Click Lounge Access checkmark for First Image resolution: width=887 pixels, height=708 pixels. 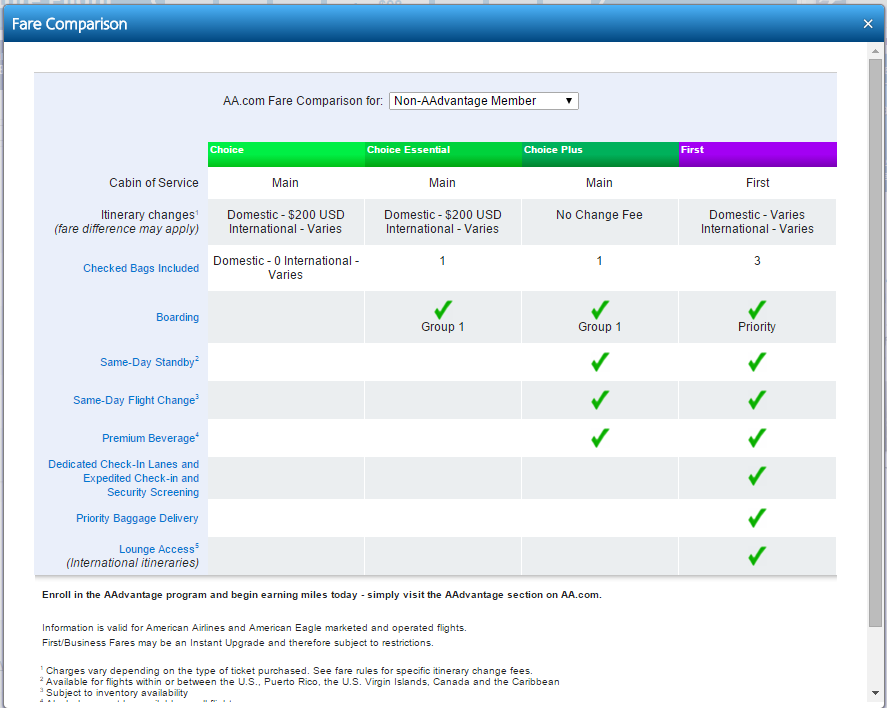click(x=757, y=556)
